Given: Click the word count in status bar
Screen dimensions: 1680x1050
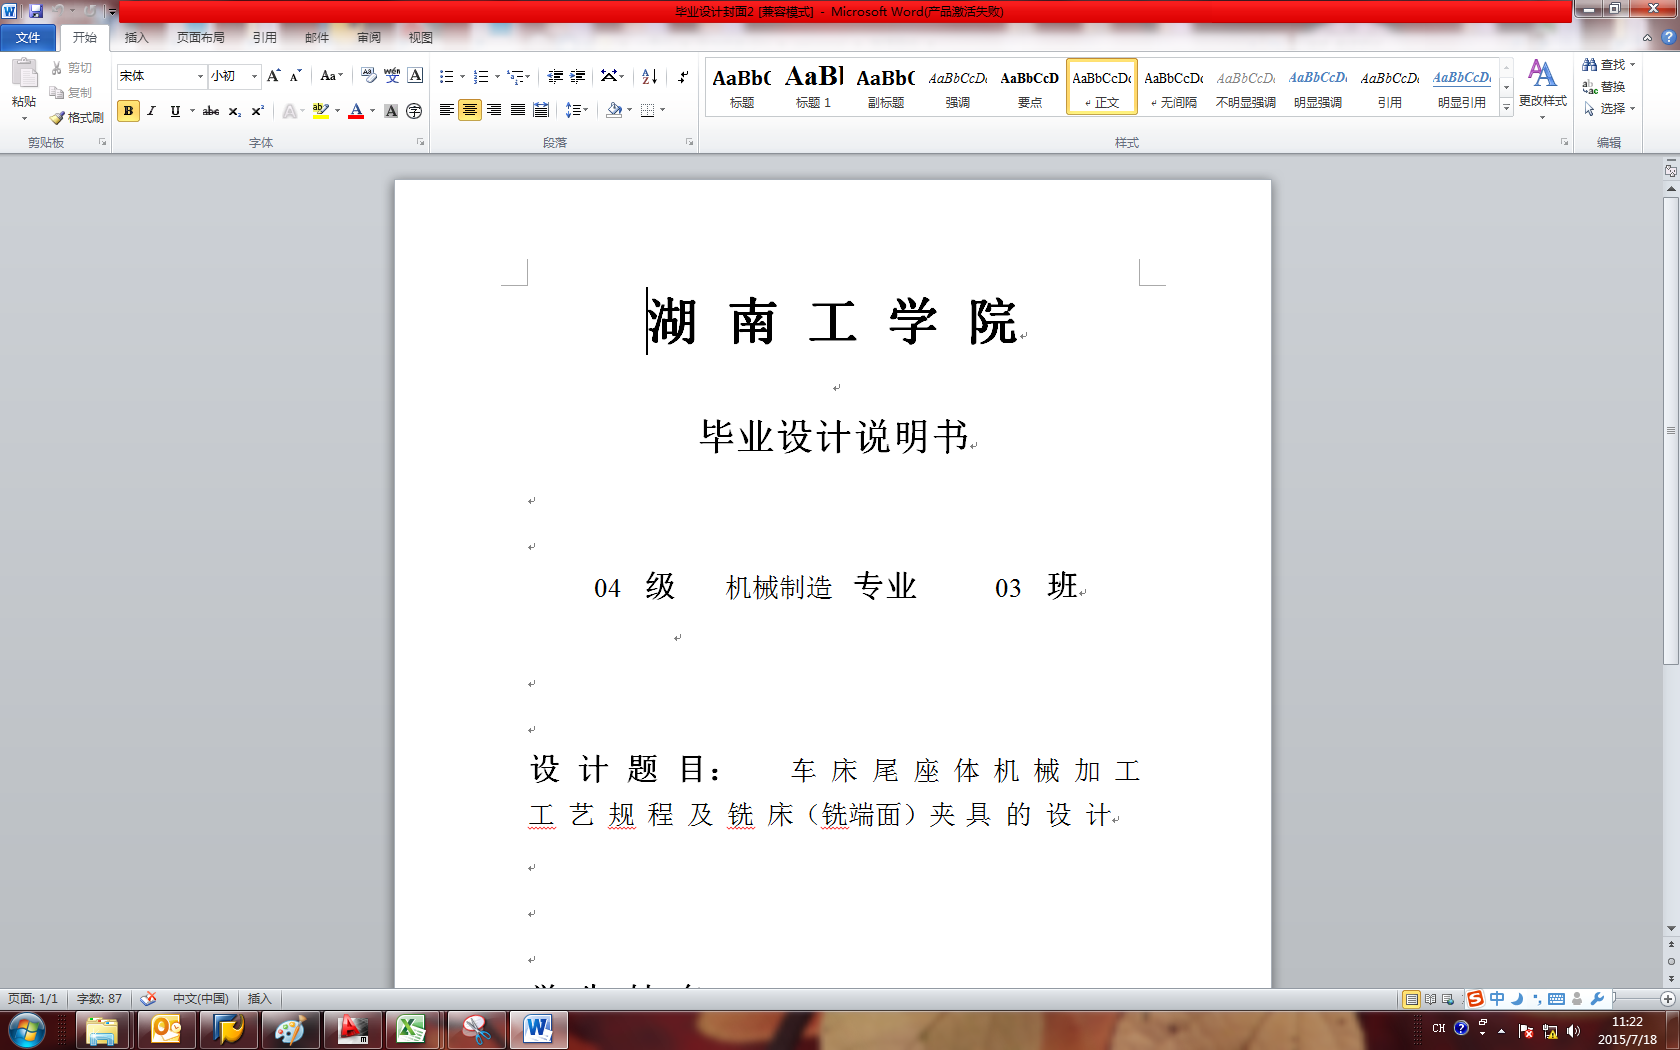Looking at the screenshot, I should pyautogui.click(x=99, y=999).
